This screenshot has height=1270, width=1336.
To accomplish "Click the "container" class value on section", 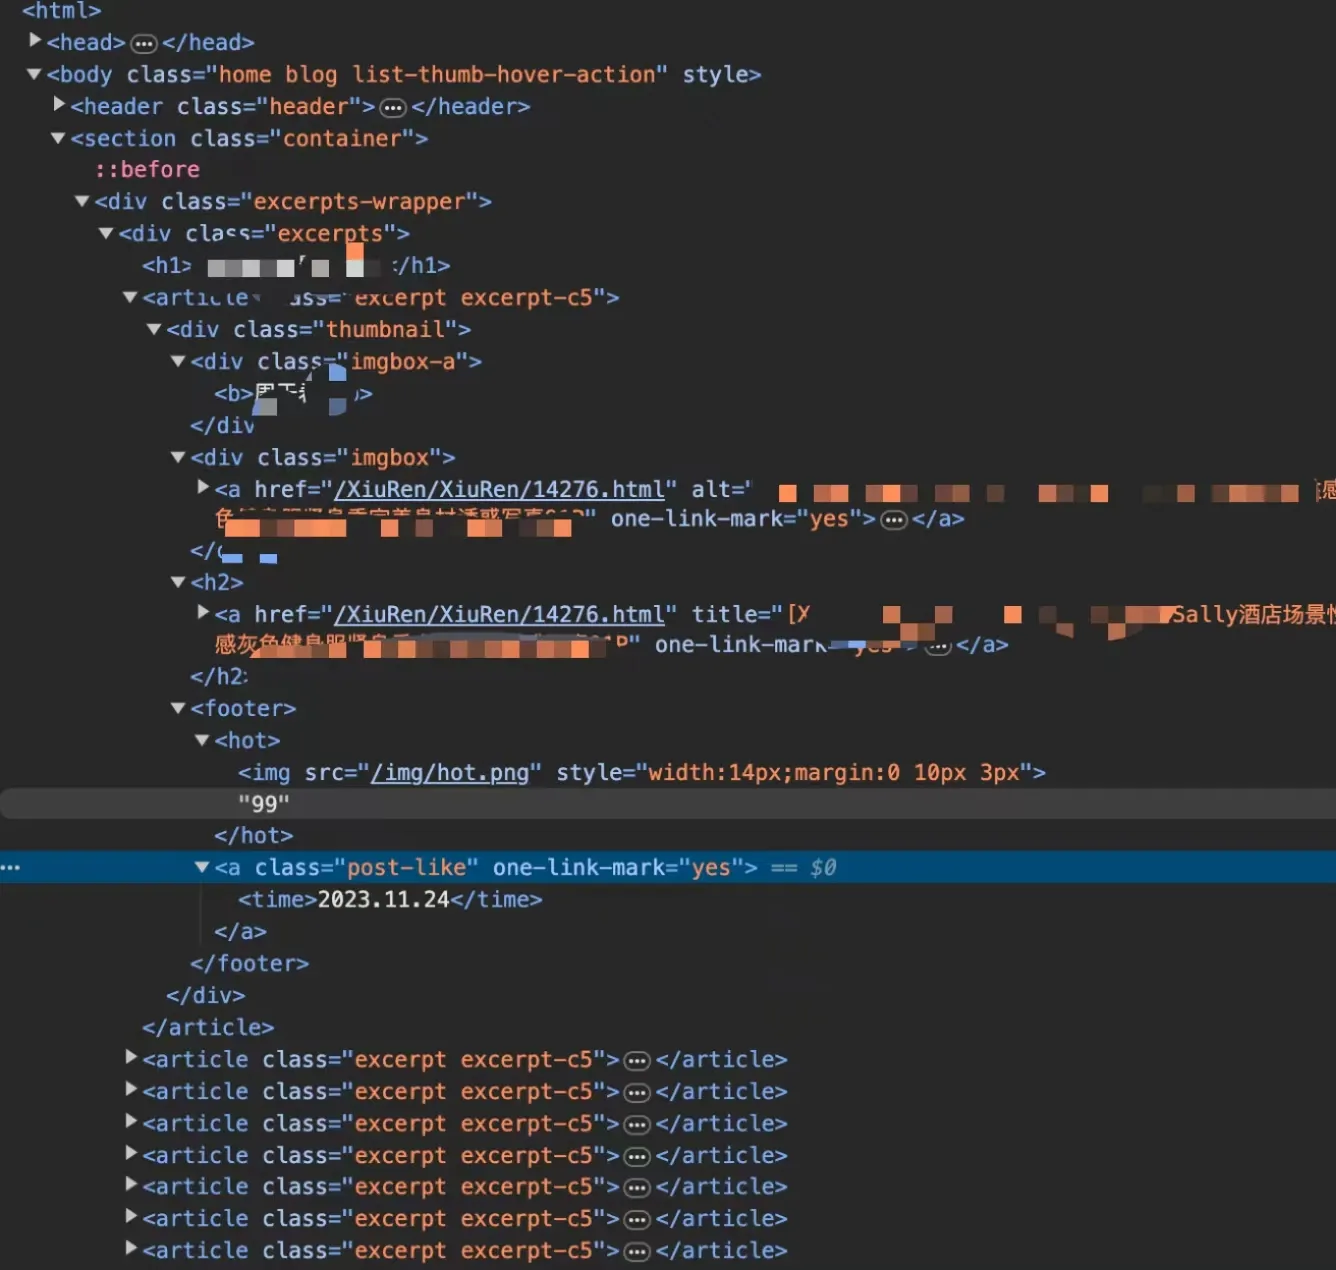I will pyautogui.click(x=342, y=138).
